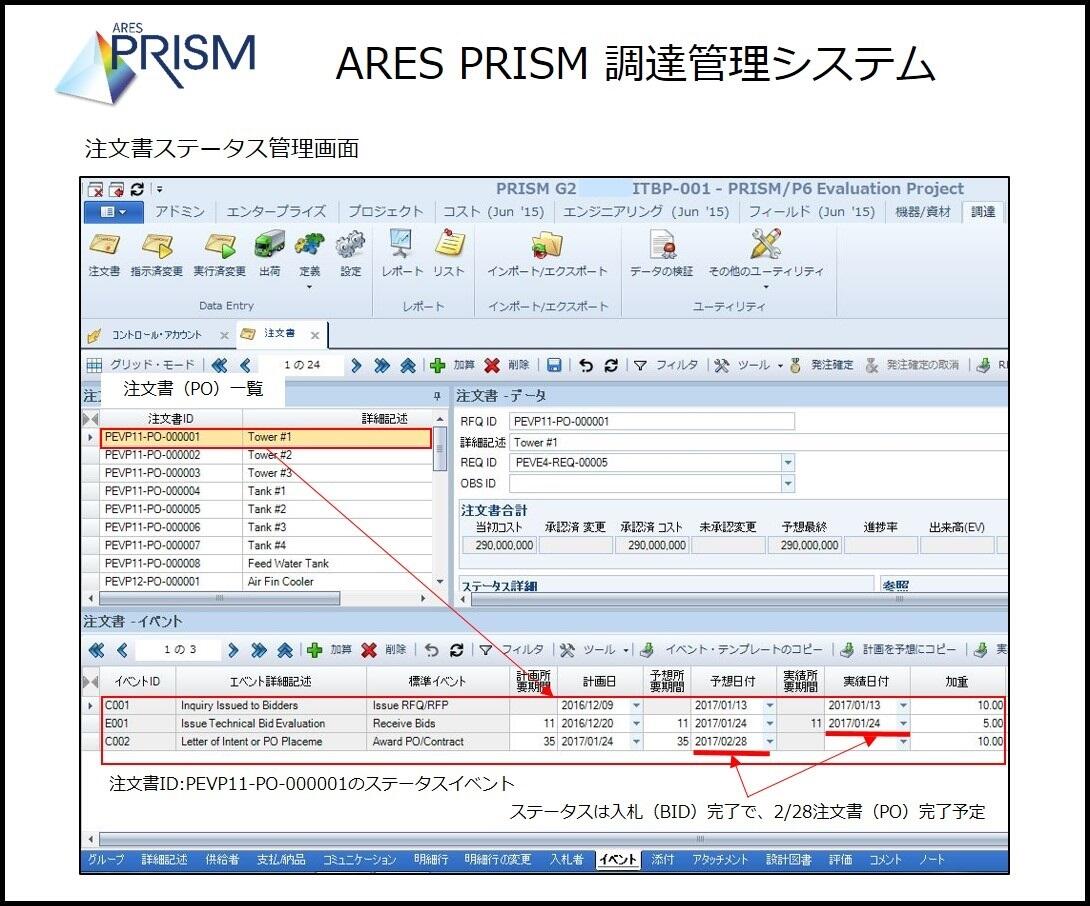Select the 明細行 bottom tab

431,859
